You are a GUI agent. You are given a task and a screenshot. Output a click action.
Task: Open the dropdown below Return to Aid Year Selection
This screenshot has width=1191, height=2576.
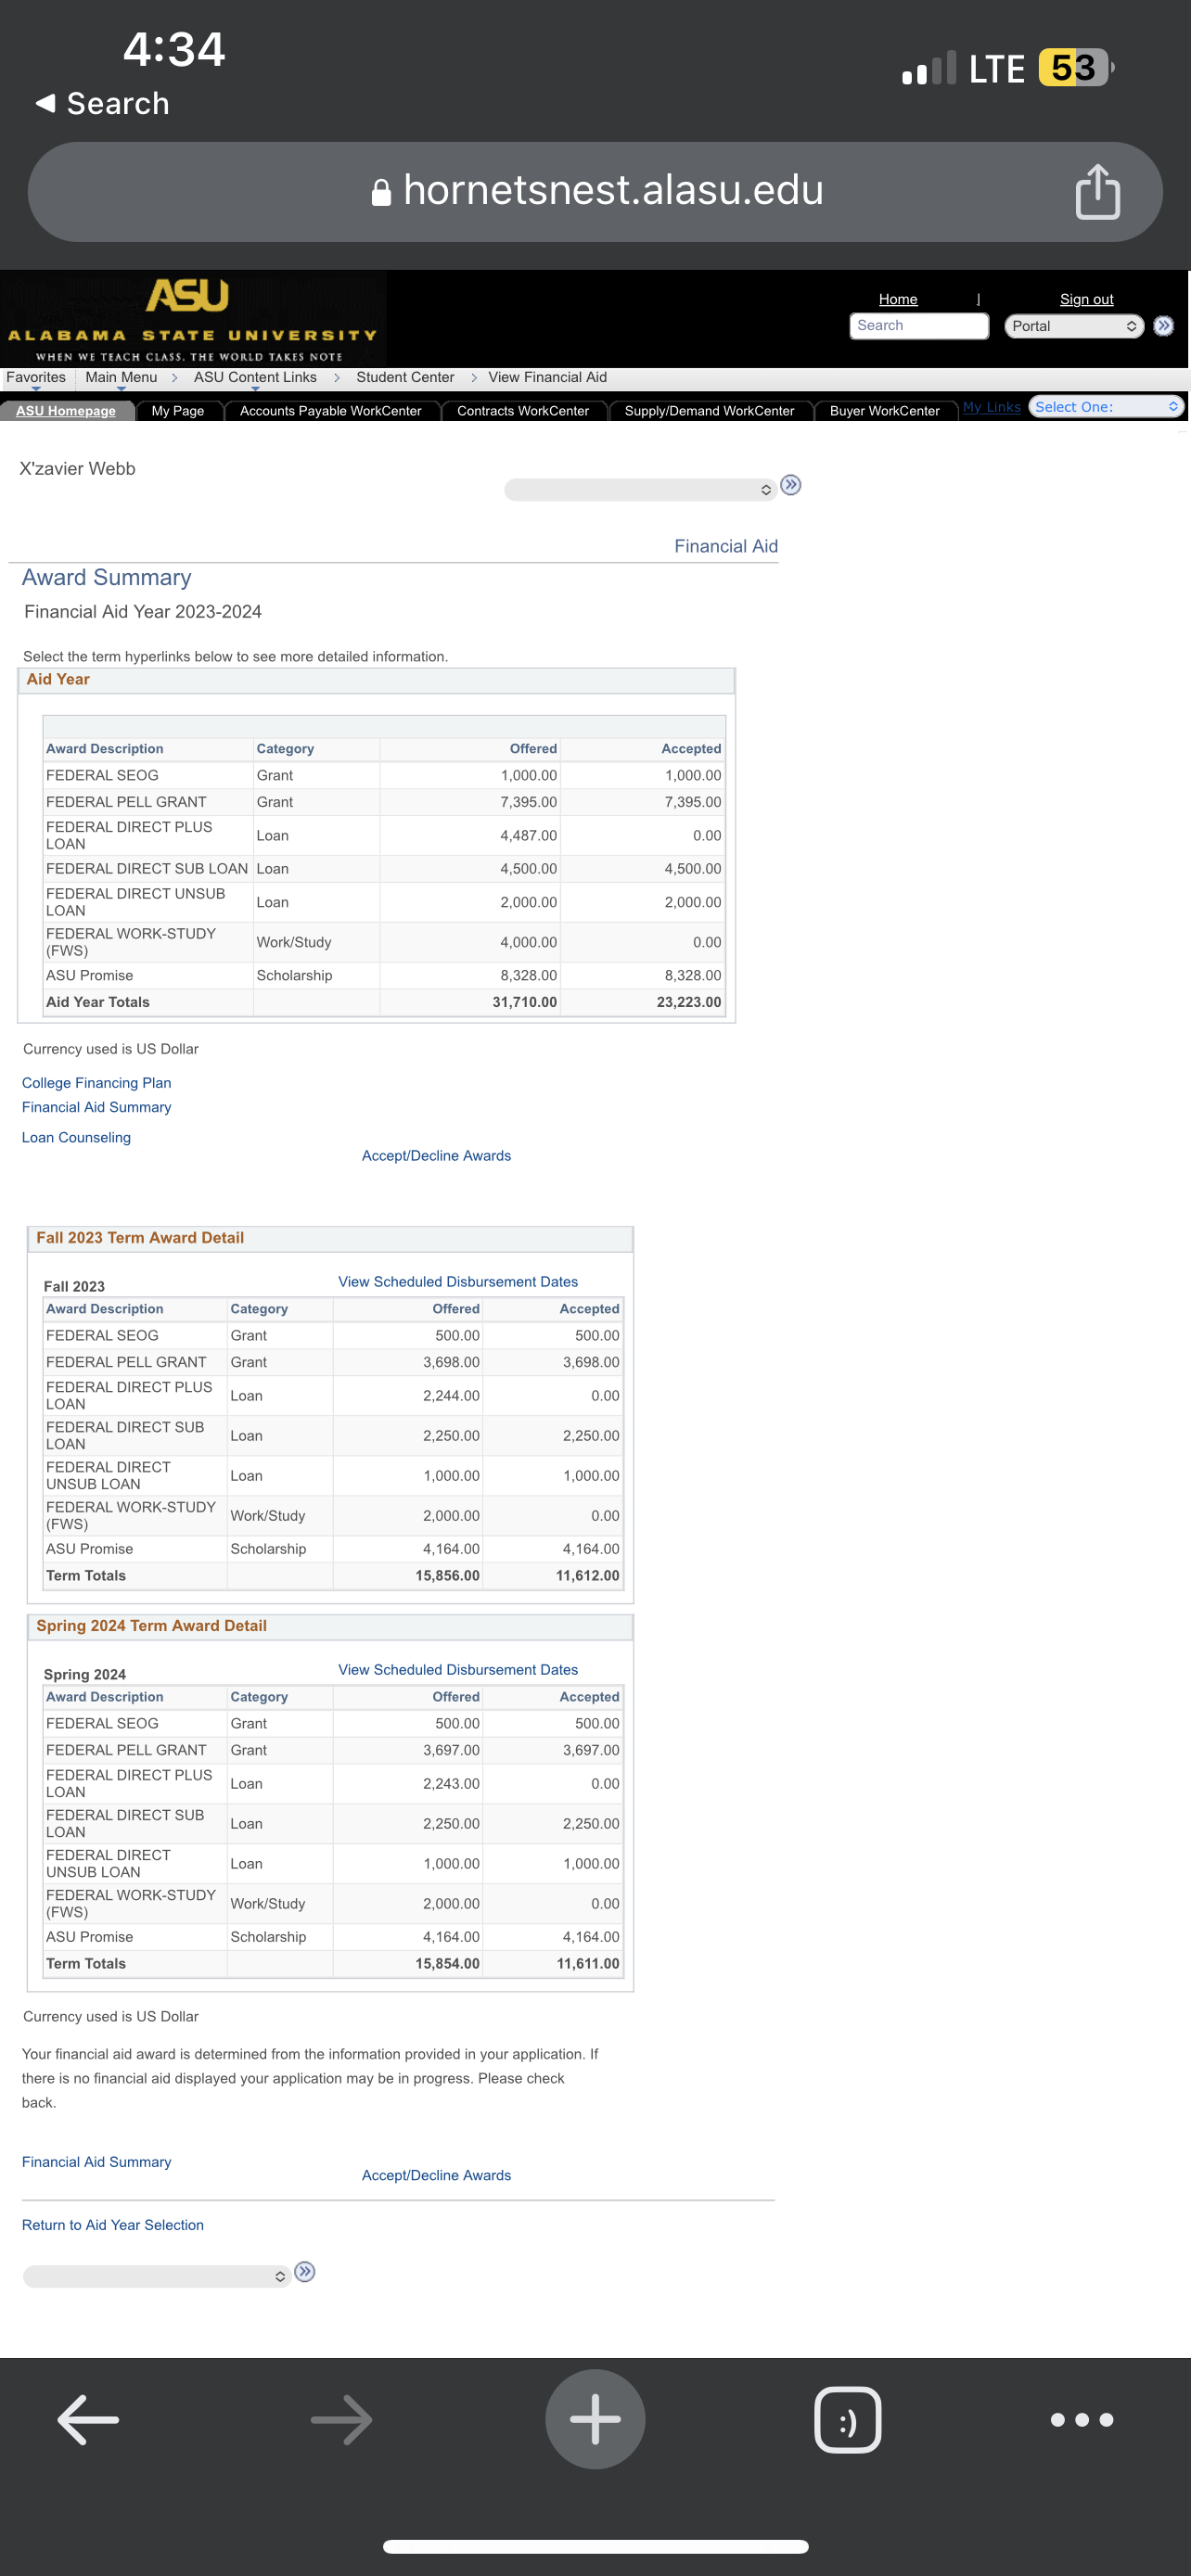156,2276
